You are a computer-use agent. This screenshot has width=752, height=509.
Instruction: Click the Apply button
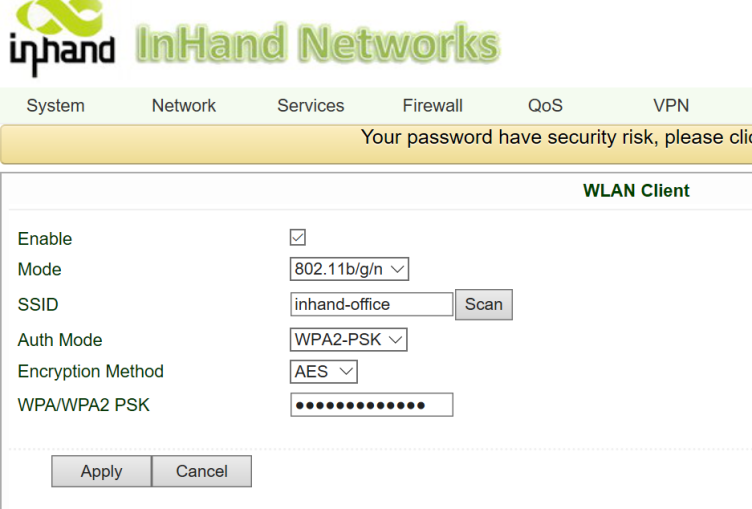click(101, 471)
